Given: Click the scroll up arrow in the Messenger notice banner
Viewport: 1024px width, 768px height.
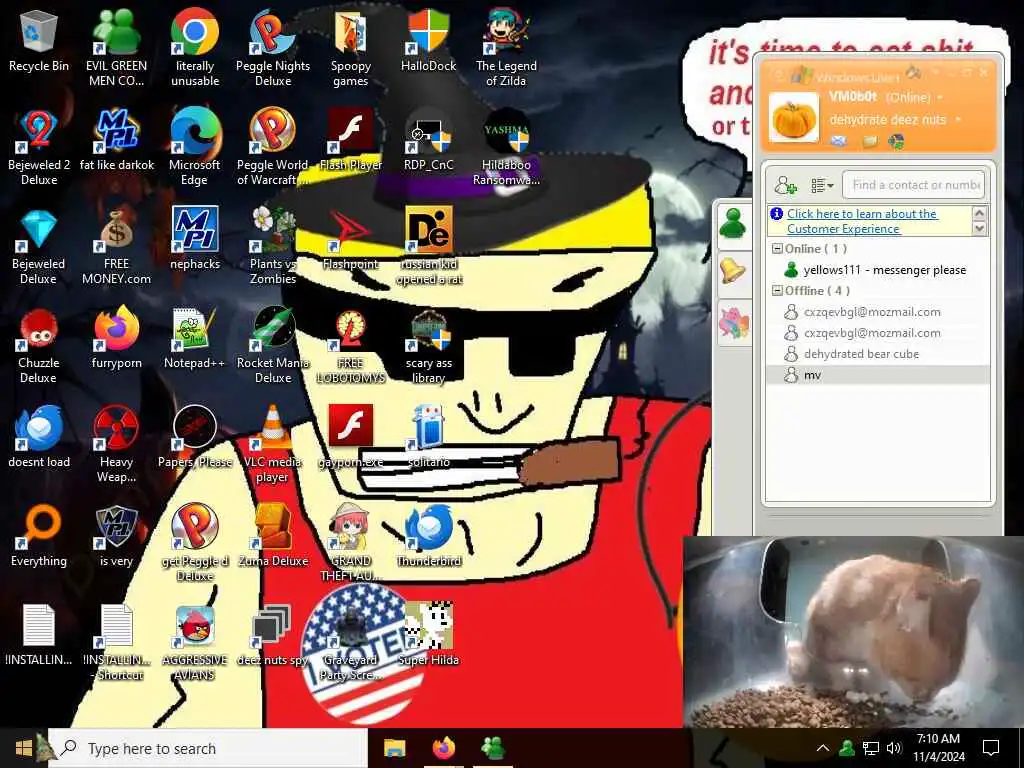Looking at the screenshot, I should 979,214.
